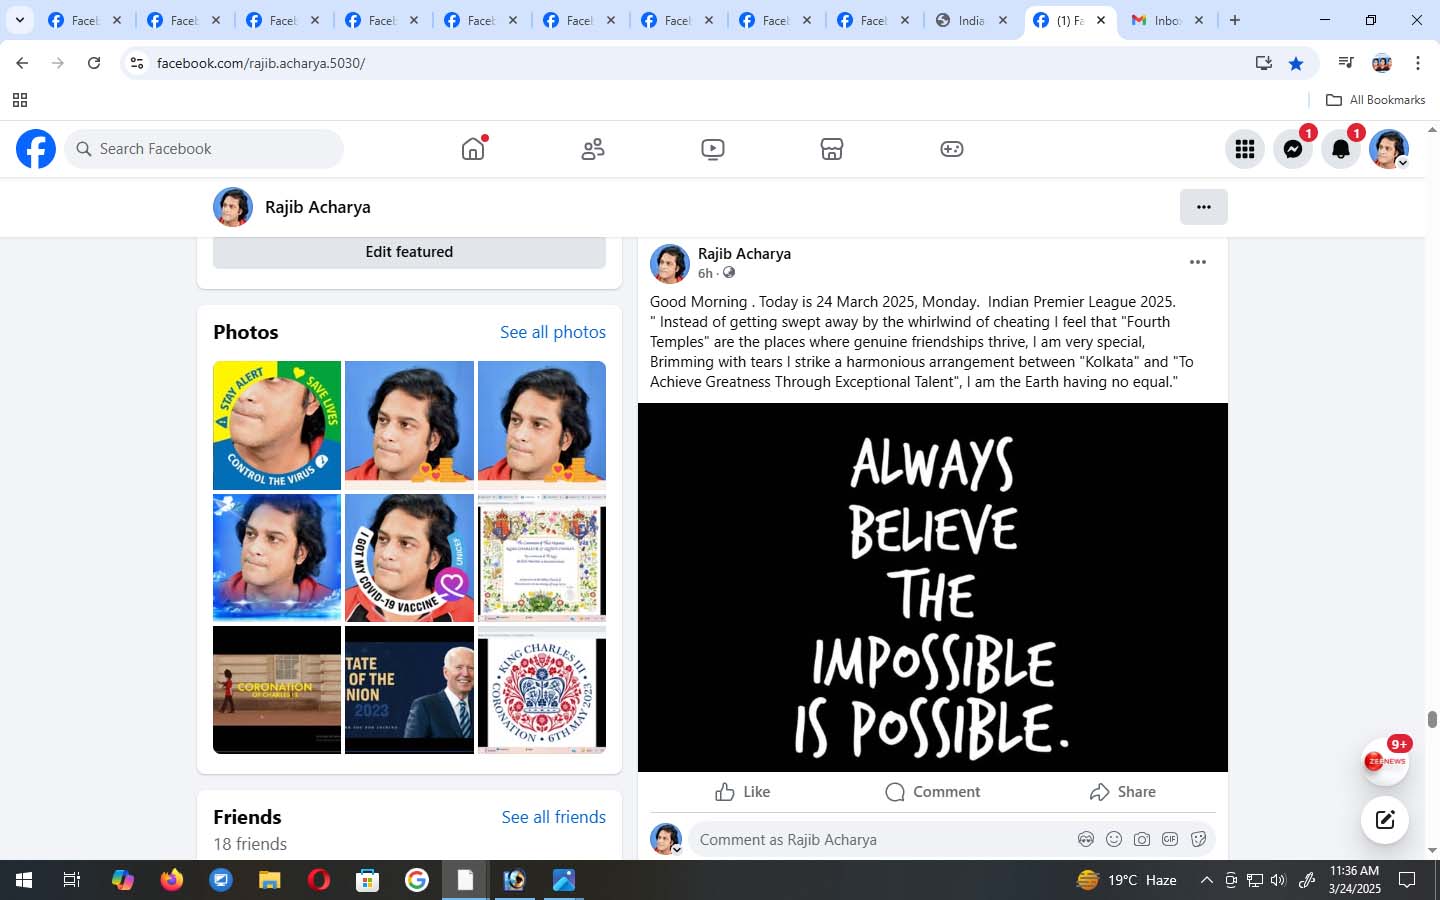1440x900 pixels.
Task: Open Chrome profile avatar
Action: tap(1382, 63)
